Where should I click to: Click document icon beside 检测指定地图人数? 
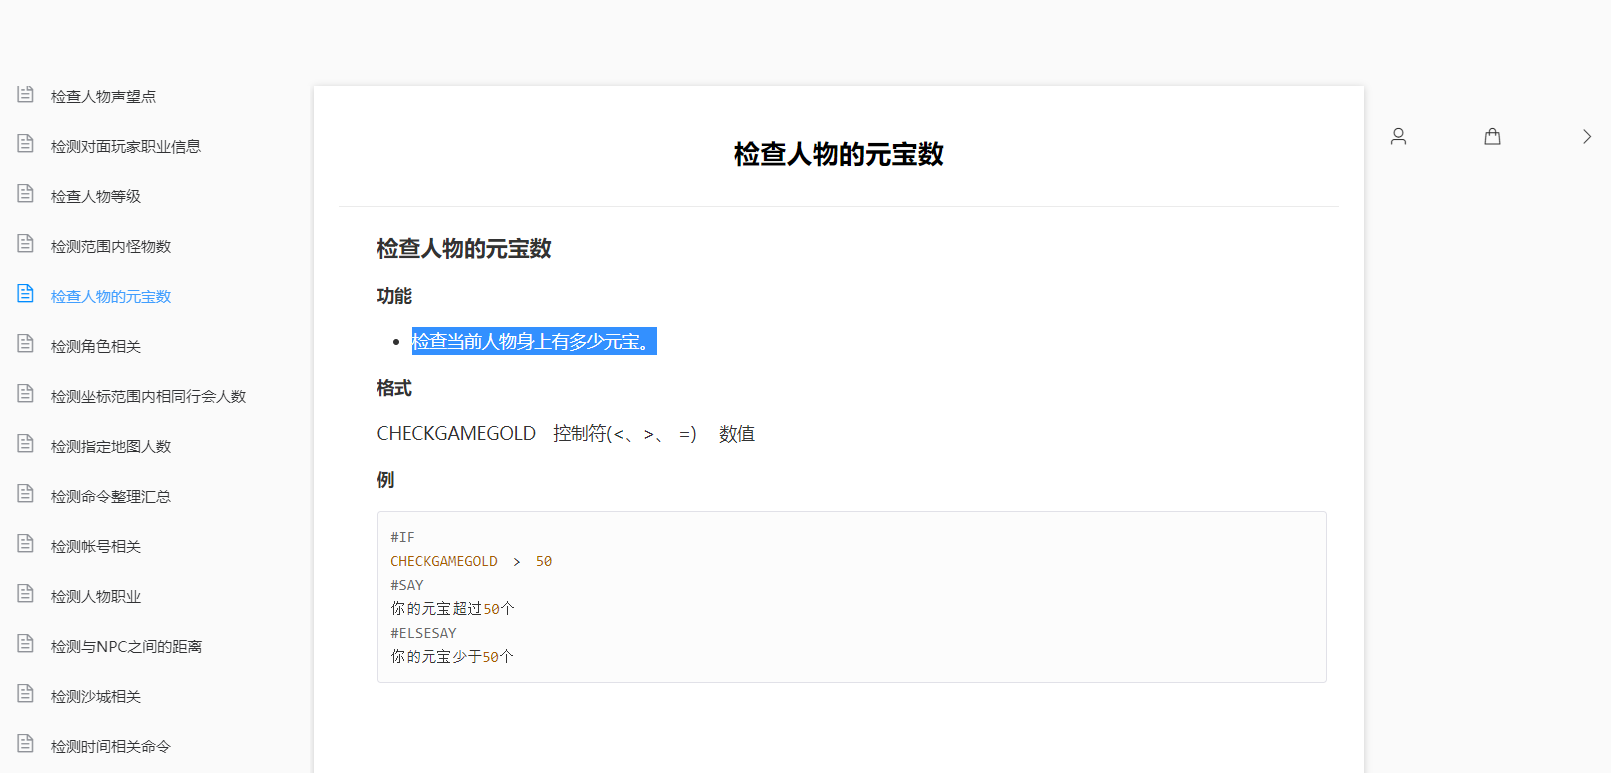pyautogui.click(x=26, y=444)
